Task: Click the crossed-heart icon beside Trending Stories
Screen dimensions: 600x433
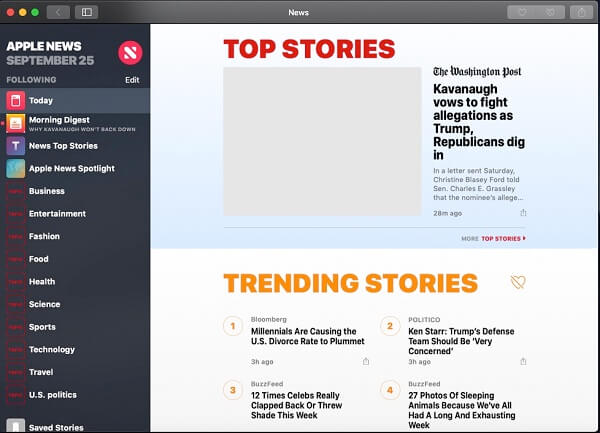Action: [517, 283]
